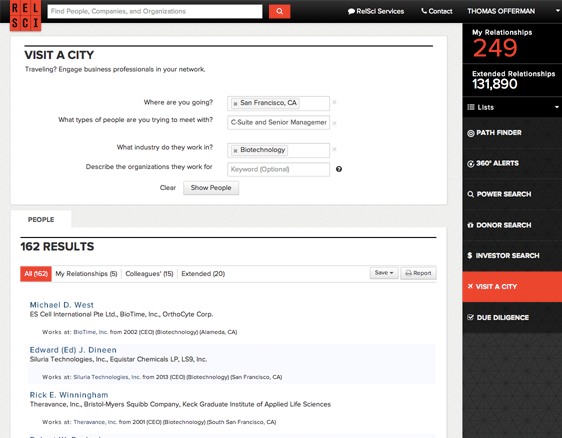Click the 360° Alerts icon
Viewport: 562px width, 438px height.
point(471,164)
